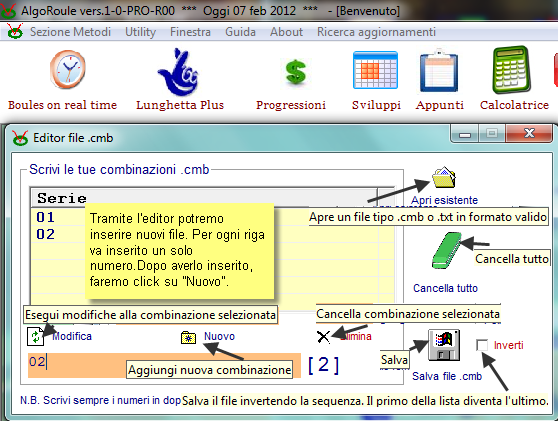Click the Elimina X icon
This screenshot has height=421, width=558.
click(323, 336)
